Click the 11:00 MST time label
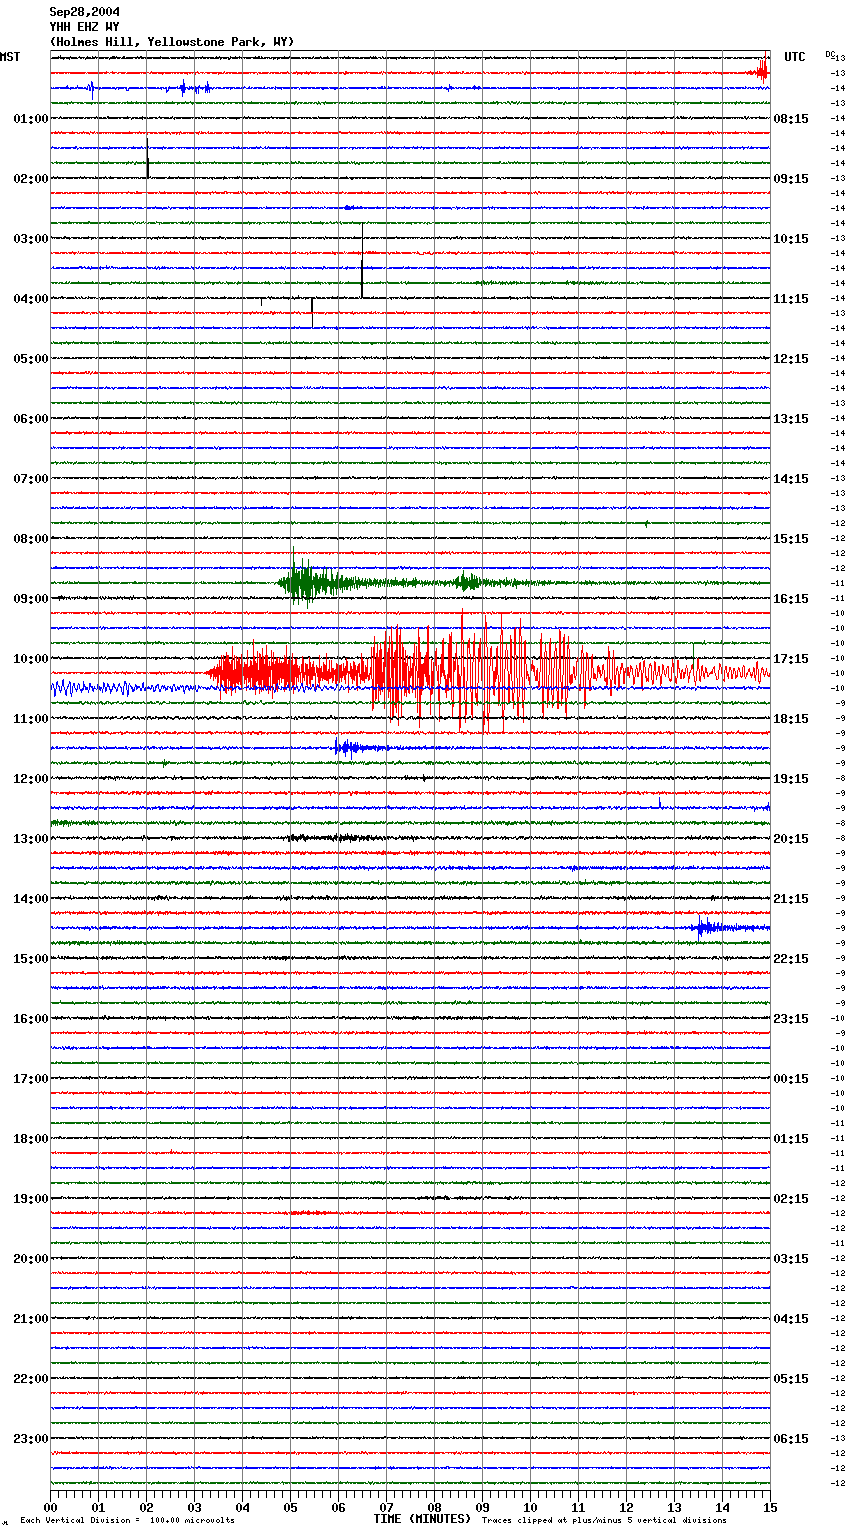The width and height of the screenshot is (850, 1534). pos(31,719)
